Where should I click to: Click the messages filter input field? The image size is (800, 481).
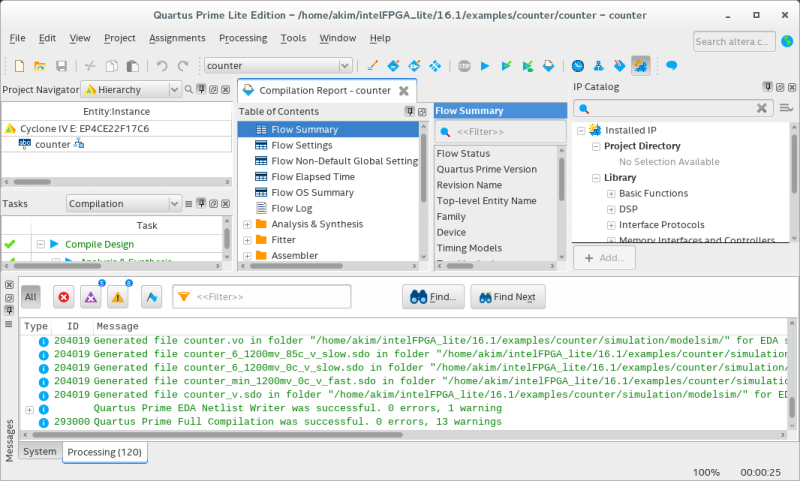pyautogui.click(x=262, y=297)
